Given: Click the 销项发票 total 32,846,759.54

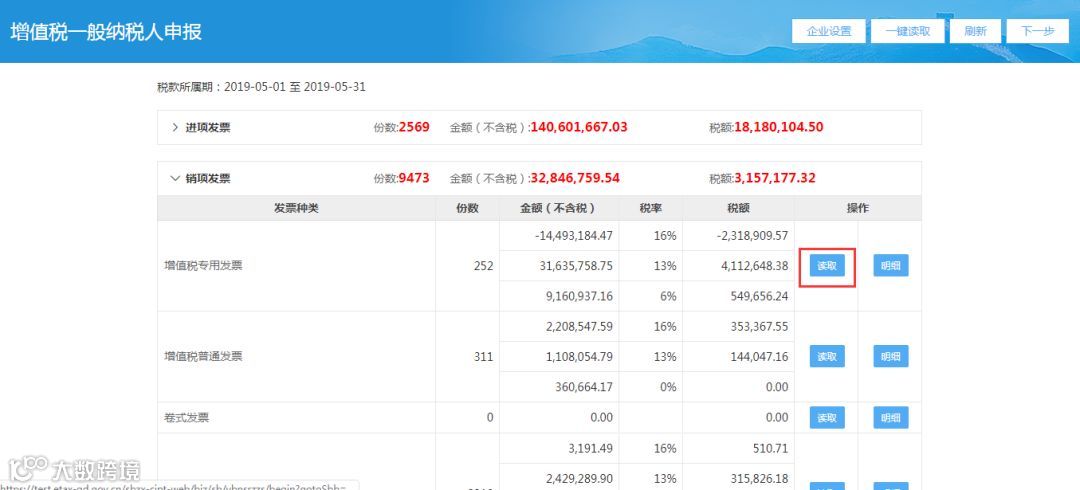Looking at the screenshot, I should pyautogui.click(x=575, y=178).
